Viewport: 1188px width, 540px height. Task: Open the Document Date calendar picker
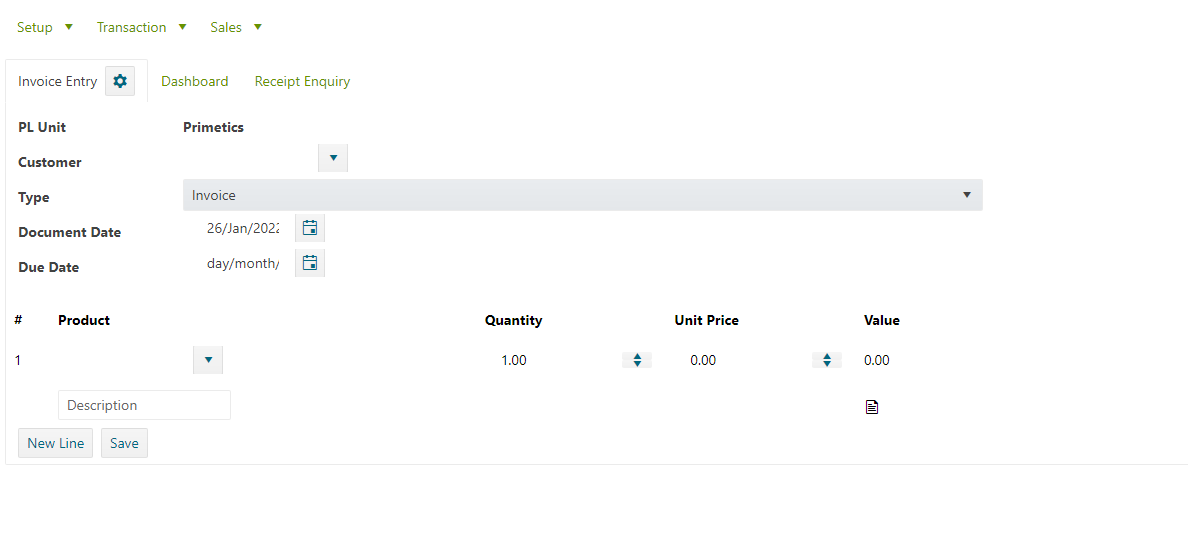(310, 228)
